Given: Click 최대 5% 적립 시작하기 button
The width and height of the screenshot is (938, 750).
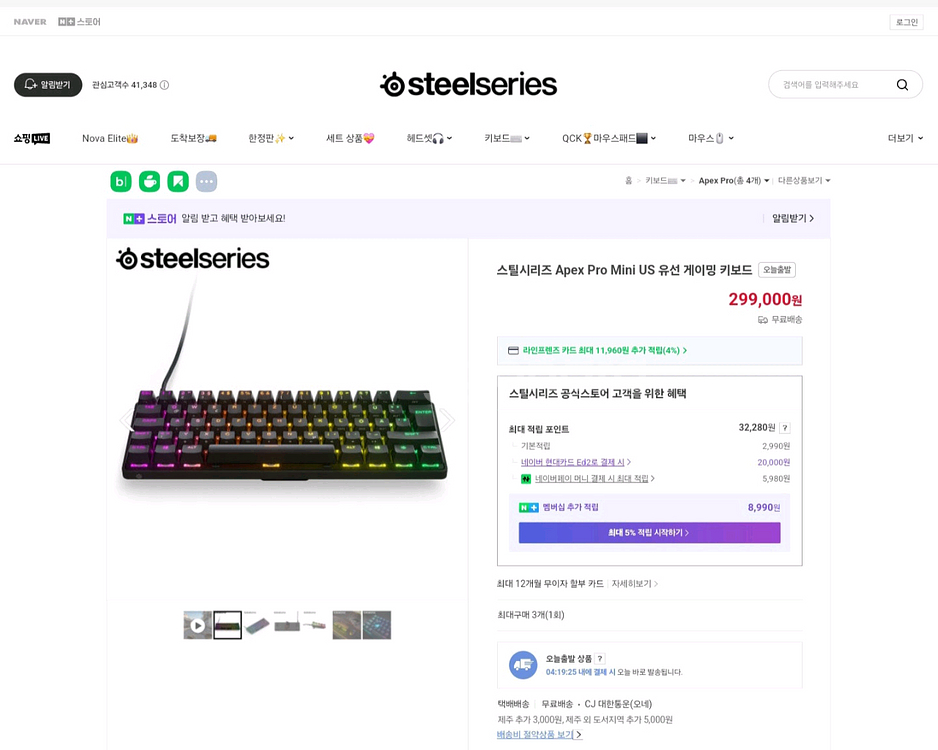Looking at the screenshot, I should tap(649, 533).
